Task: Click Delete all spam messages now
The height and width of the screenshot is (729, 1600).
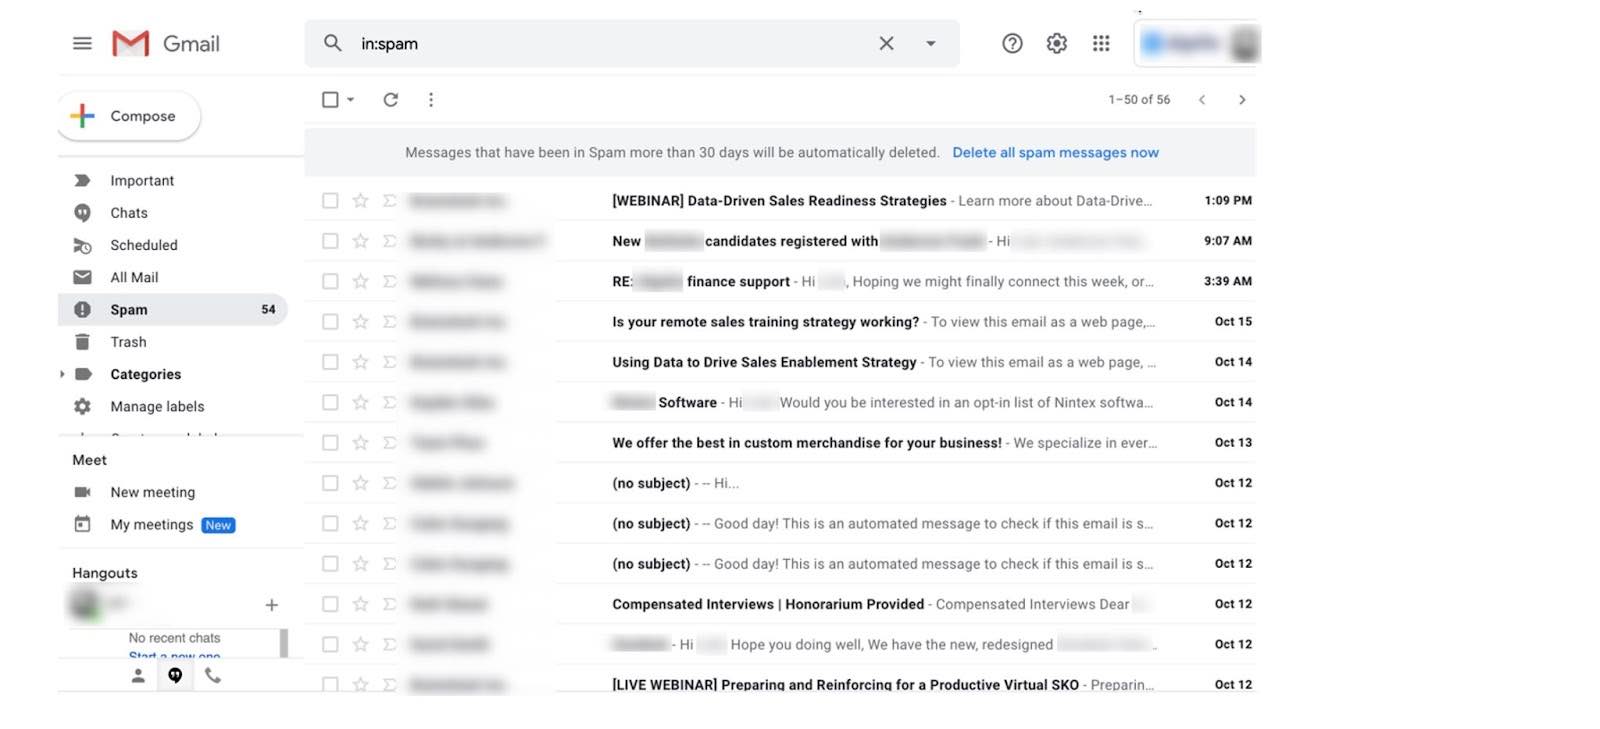Action: (x=1055, y=152)
